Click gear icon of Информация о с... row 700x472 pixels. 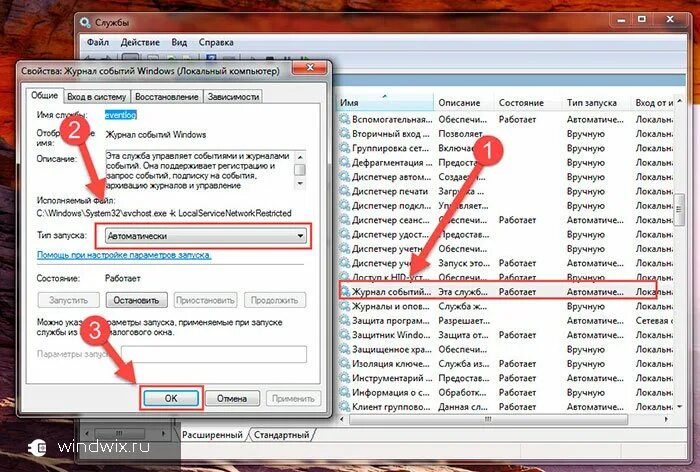344,393
